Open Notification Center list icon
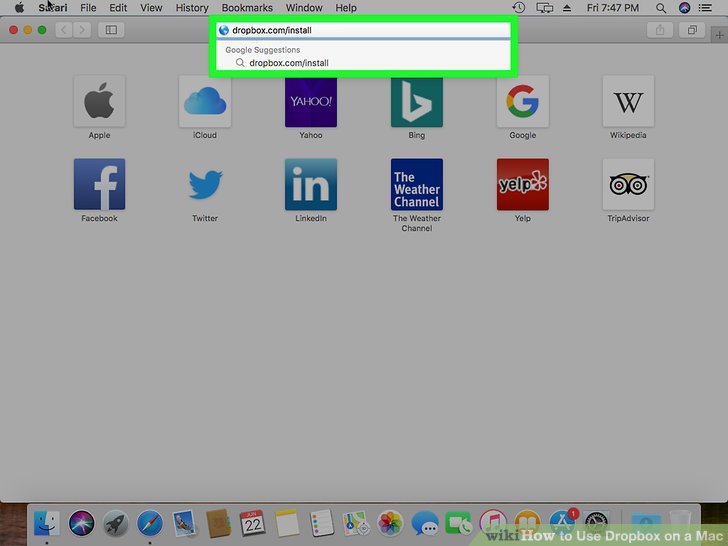 tap(705, 8)
